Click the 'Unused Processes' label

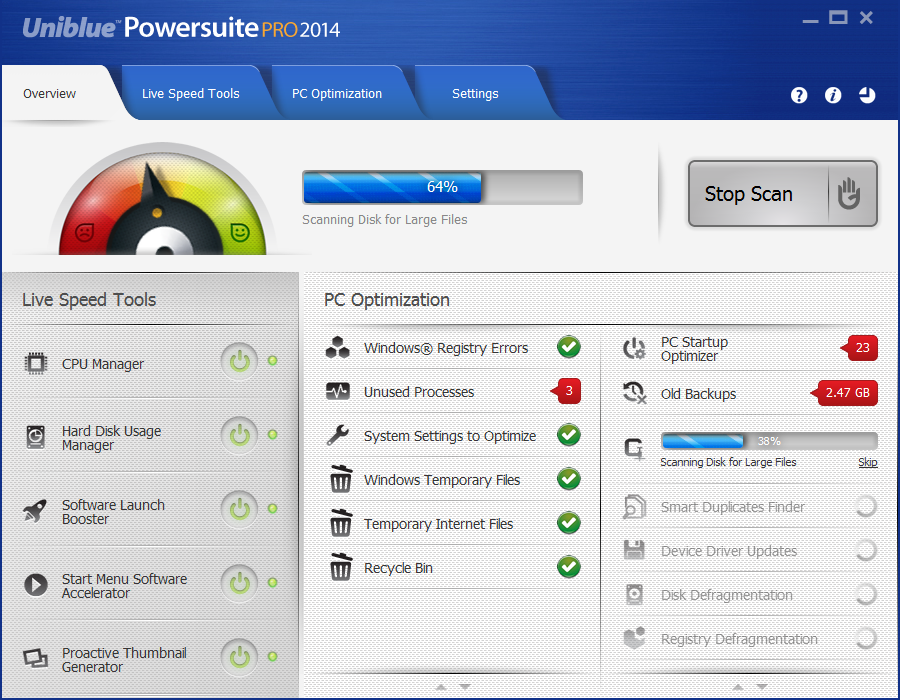pos(419,392)
